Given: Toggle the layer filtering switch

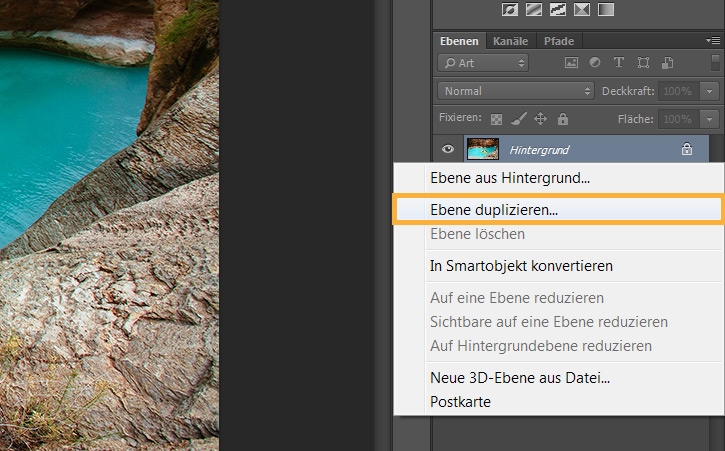Looking at the screenshot, I should [715, 63].
